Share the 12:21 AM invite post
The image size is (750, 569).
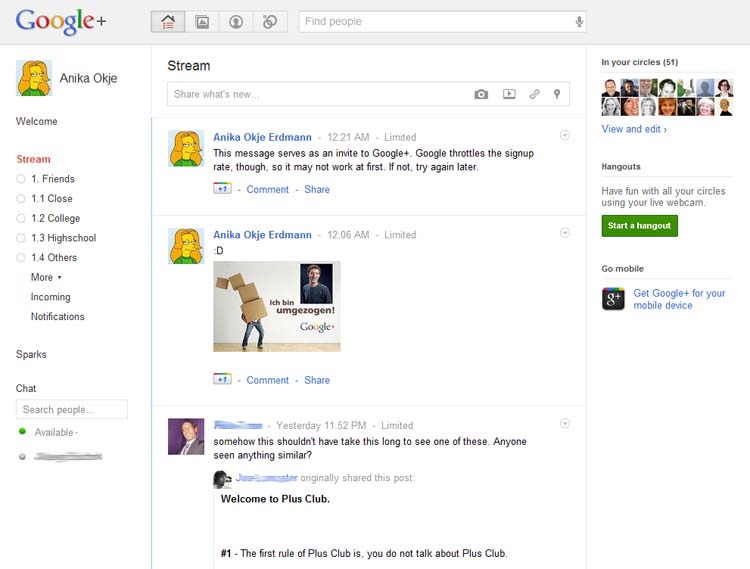pyautogui.click(x=317, y=189)
